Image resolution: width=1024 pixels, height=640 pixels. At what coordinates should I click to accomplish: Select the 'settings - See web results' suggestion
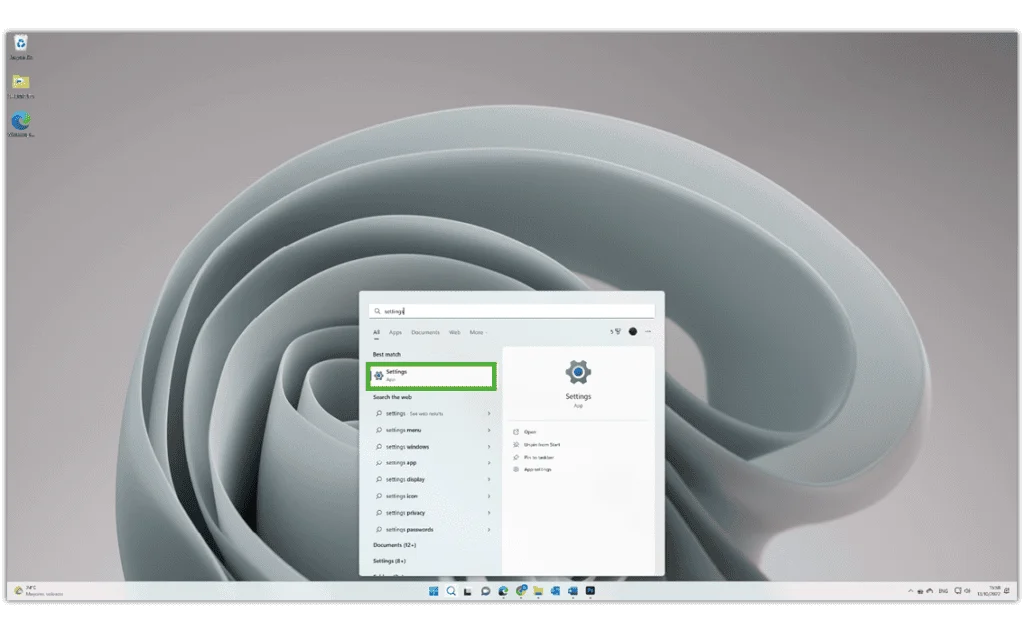432,413
